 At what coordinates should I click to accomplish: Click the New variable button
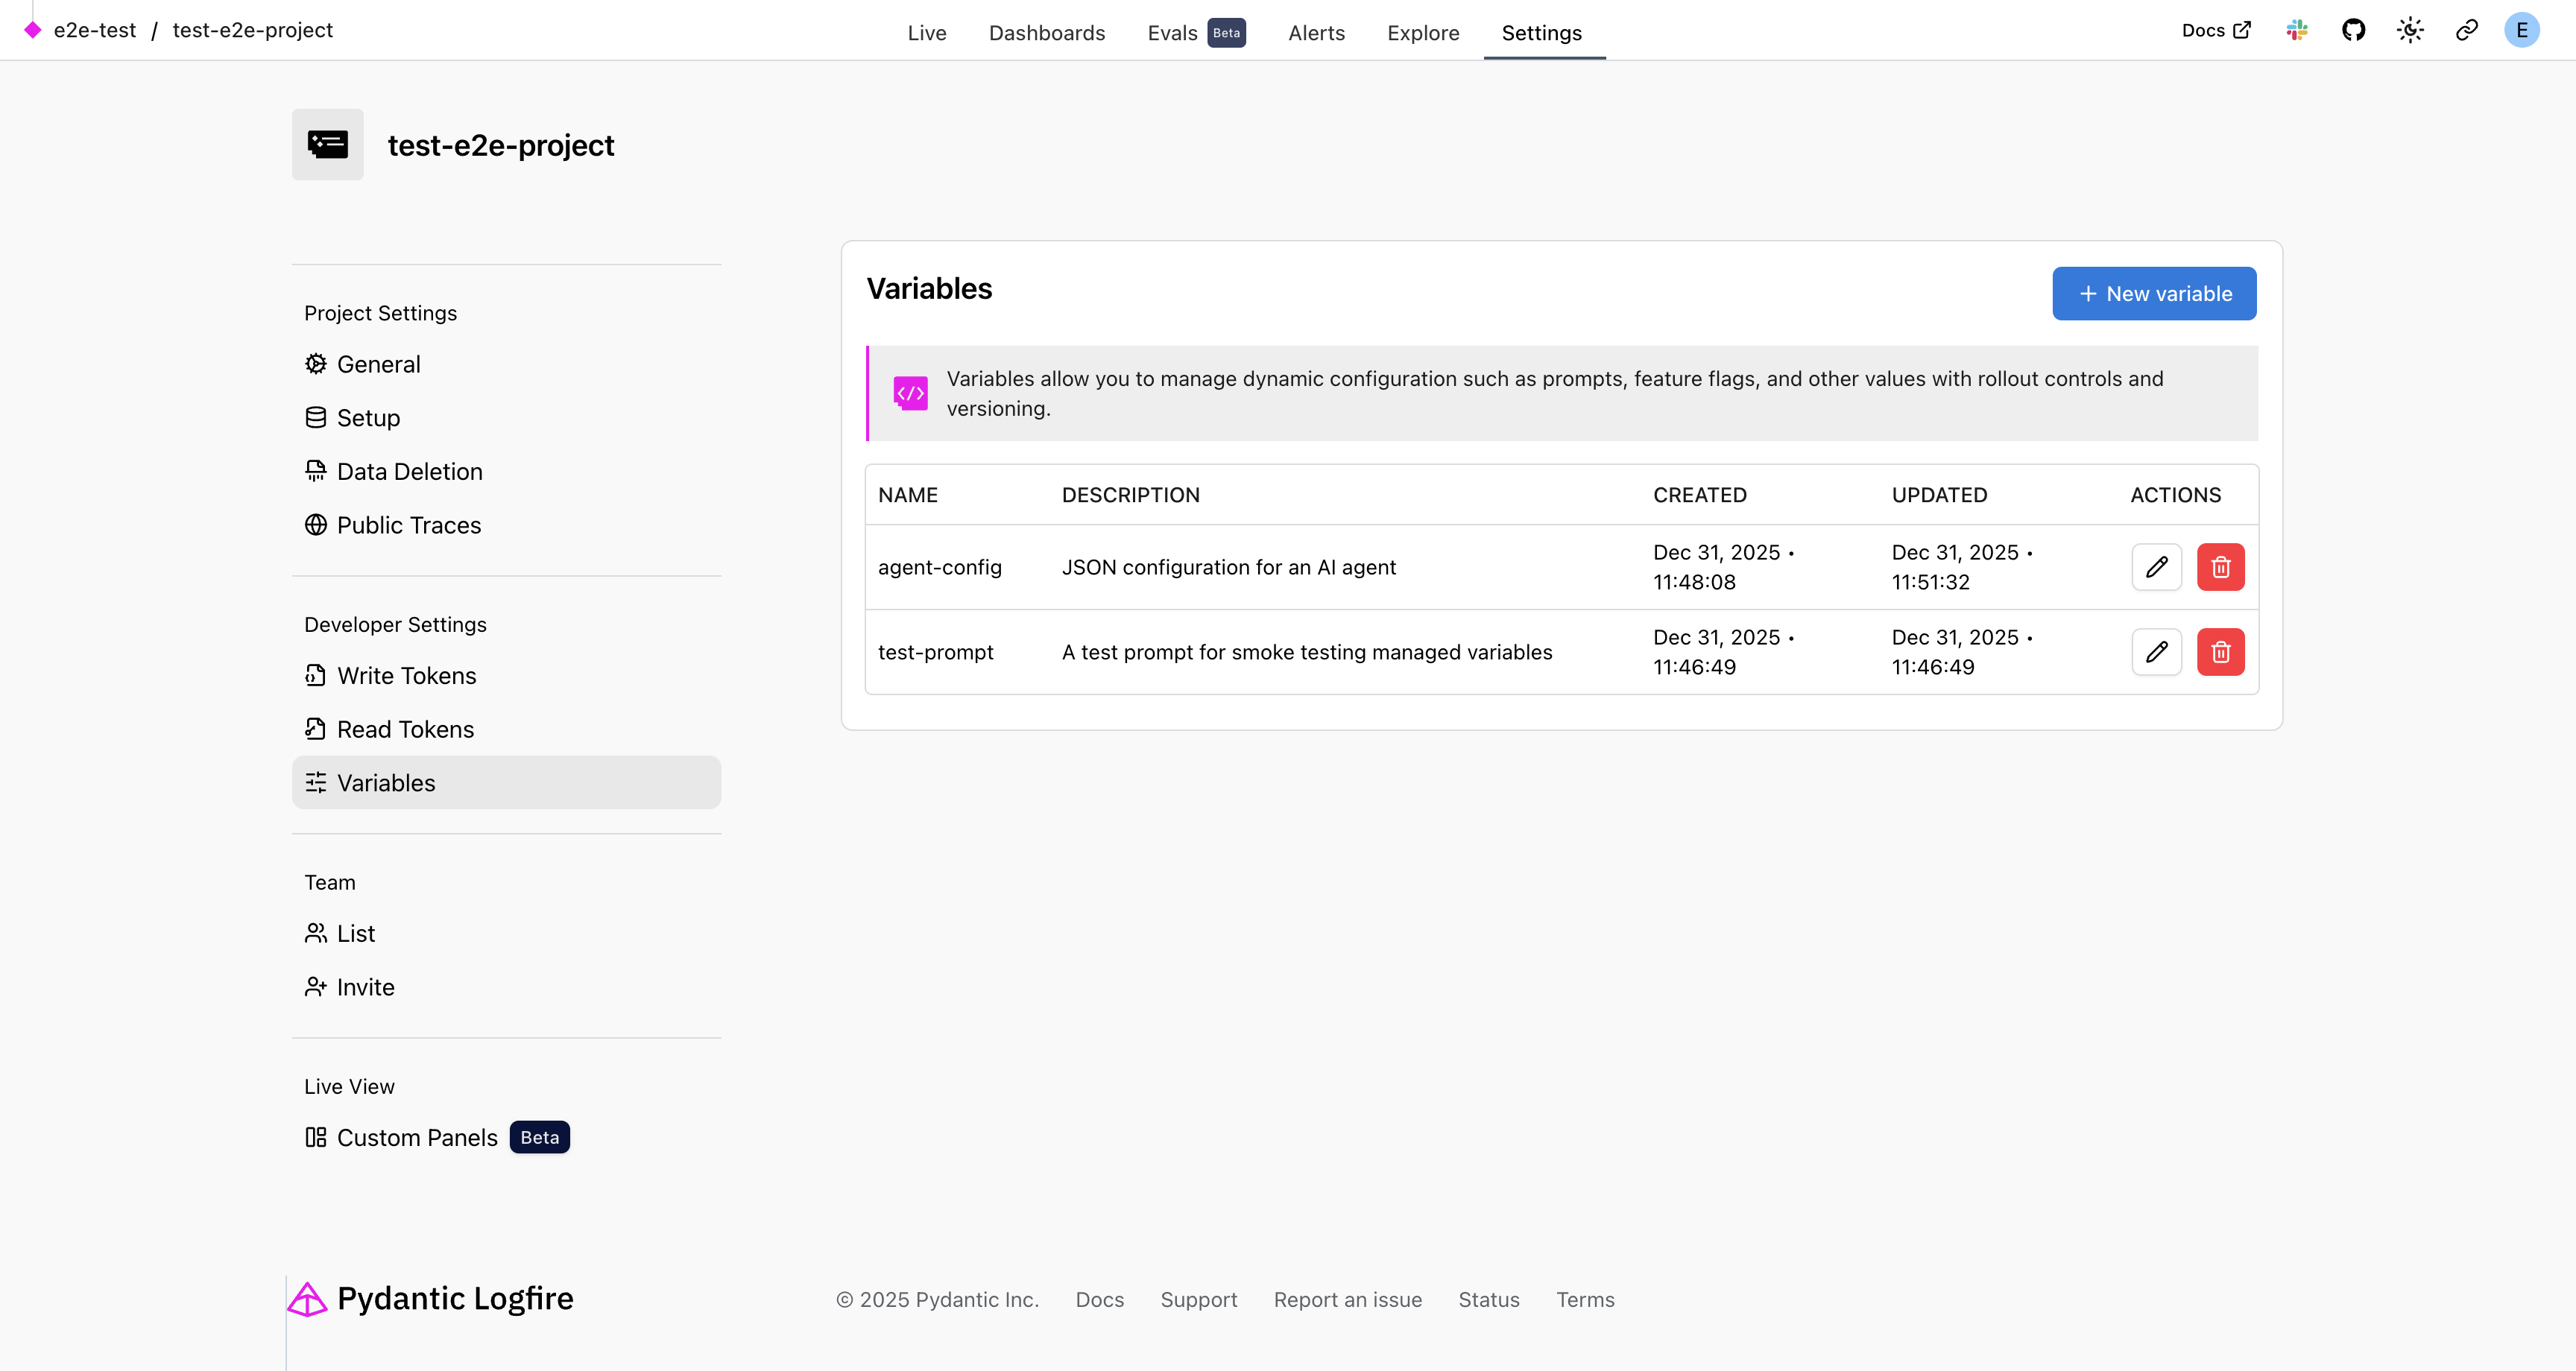point(2154,294)
